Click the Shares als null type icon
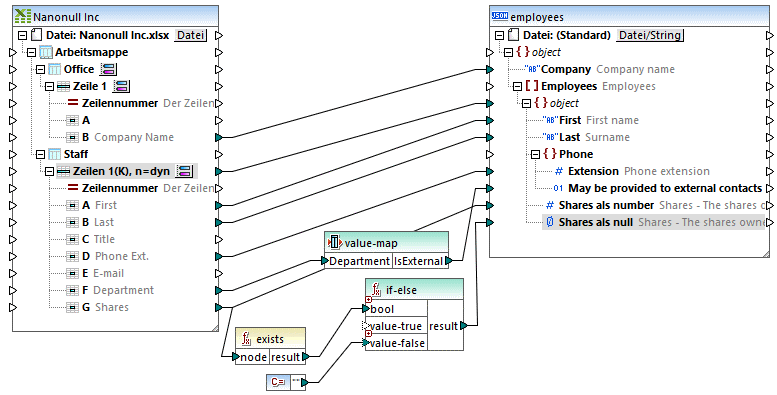Image resolution: width=777 pixels, height=395 pixels. [x=550, y=222]
